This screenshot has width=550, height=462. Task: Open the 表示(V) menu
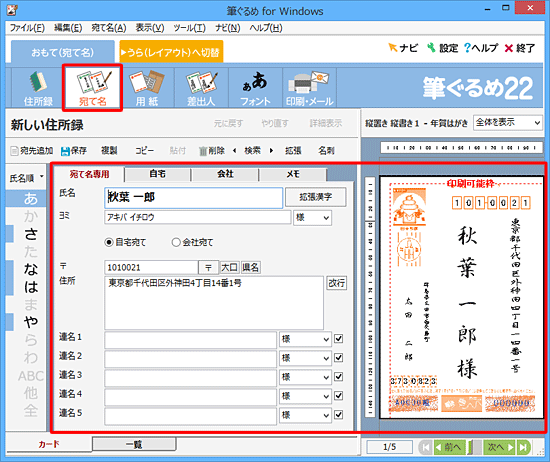click(150, 28)
